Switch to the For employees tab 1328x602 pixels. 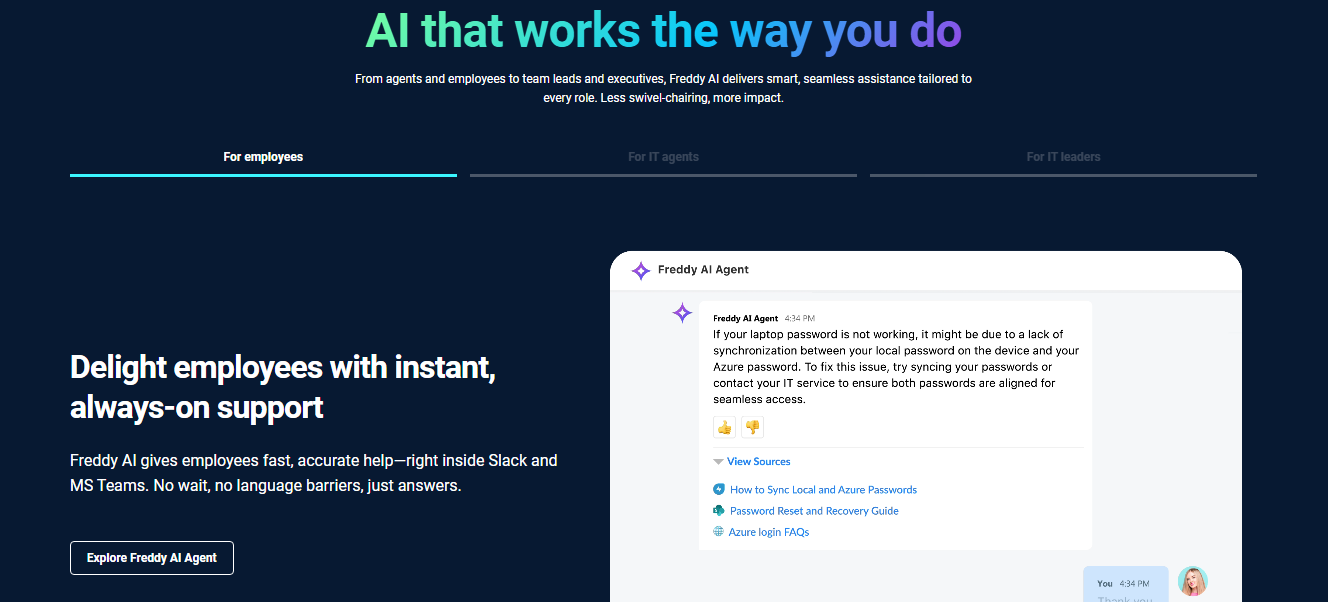[263, 157]
